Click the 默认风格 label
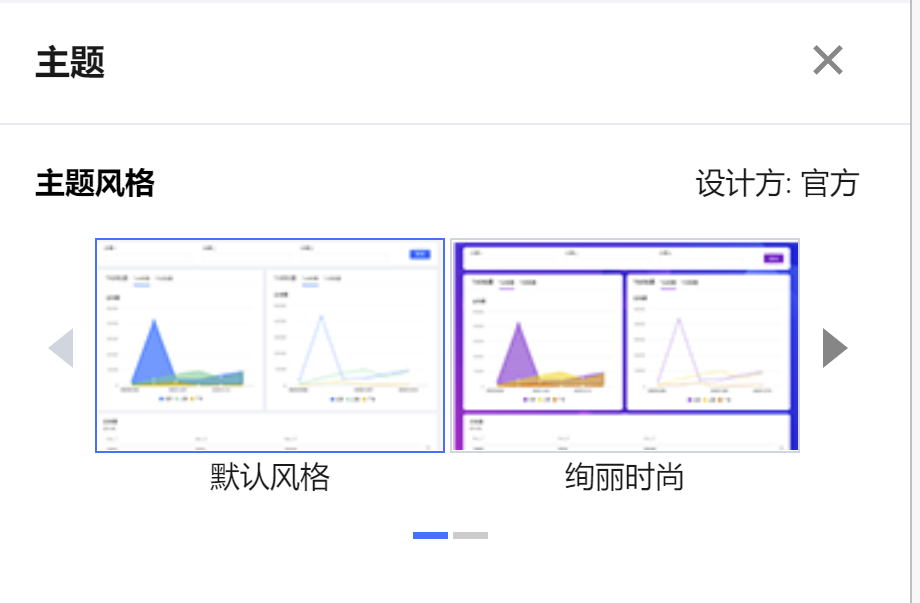The height and width of the screenshot is (603, 920). 270,477
